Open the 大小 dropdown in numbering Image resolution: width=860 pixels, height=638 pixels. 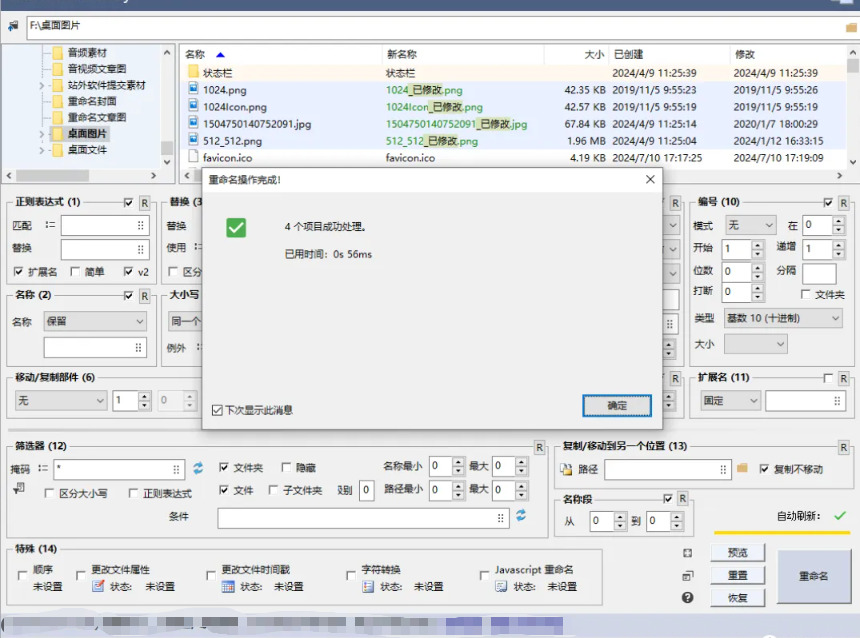(x=756, y=344)
